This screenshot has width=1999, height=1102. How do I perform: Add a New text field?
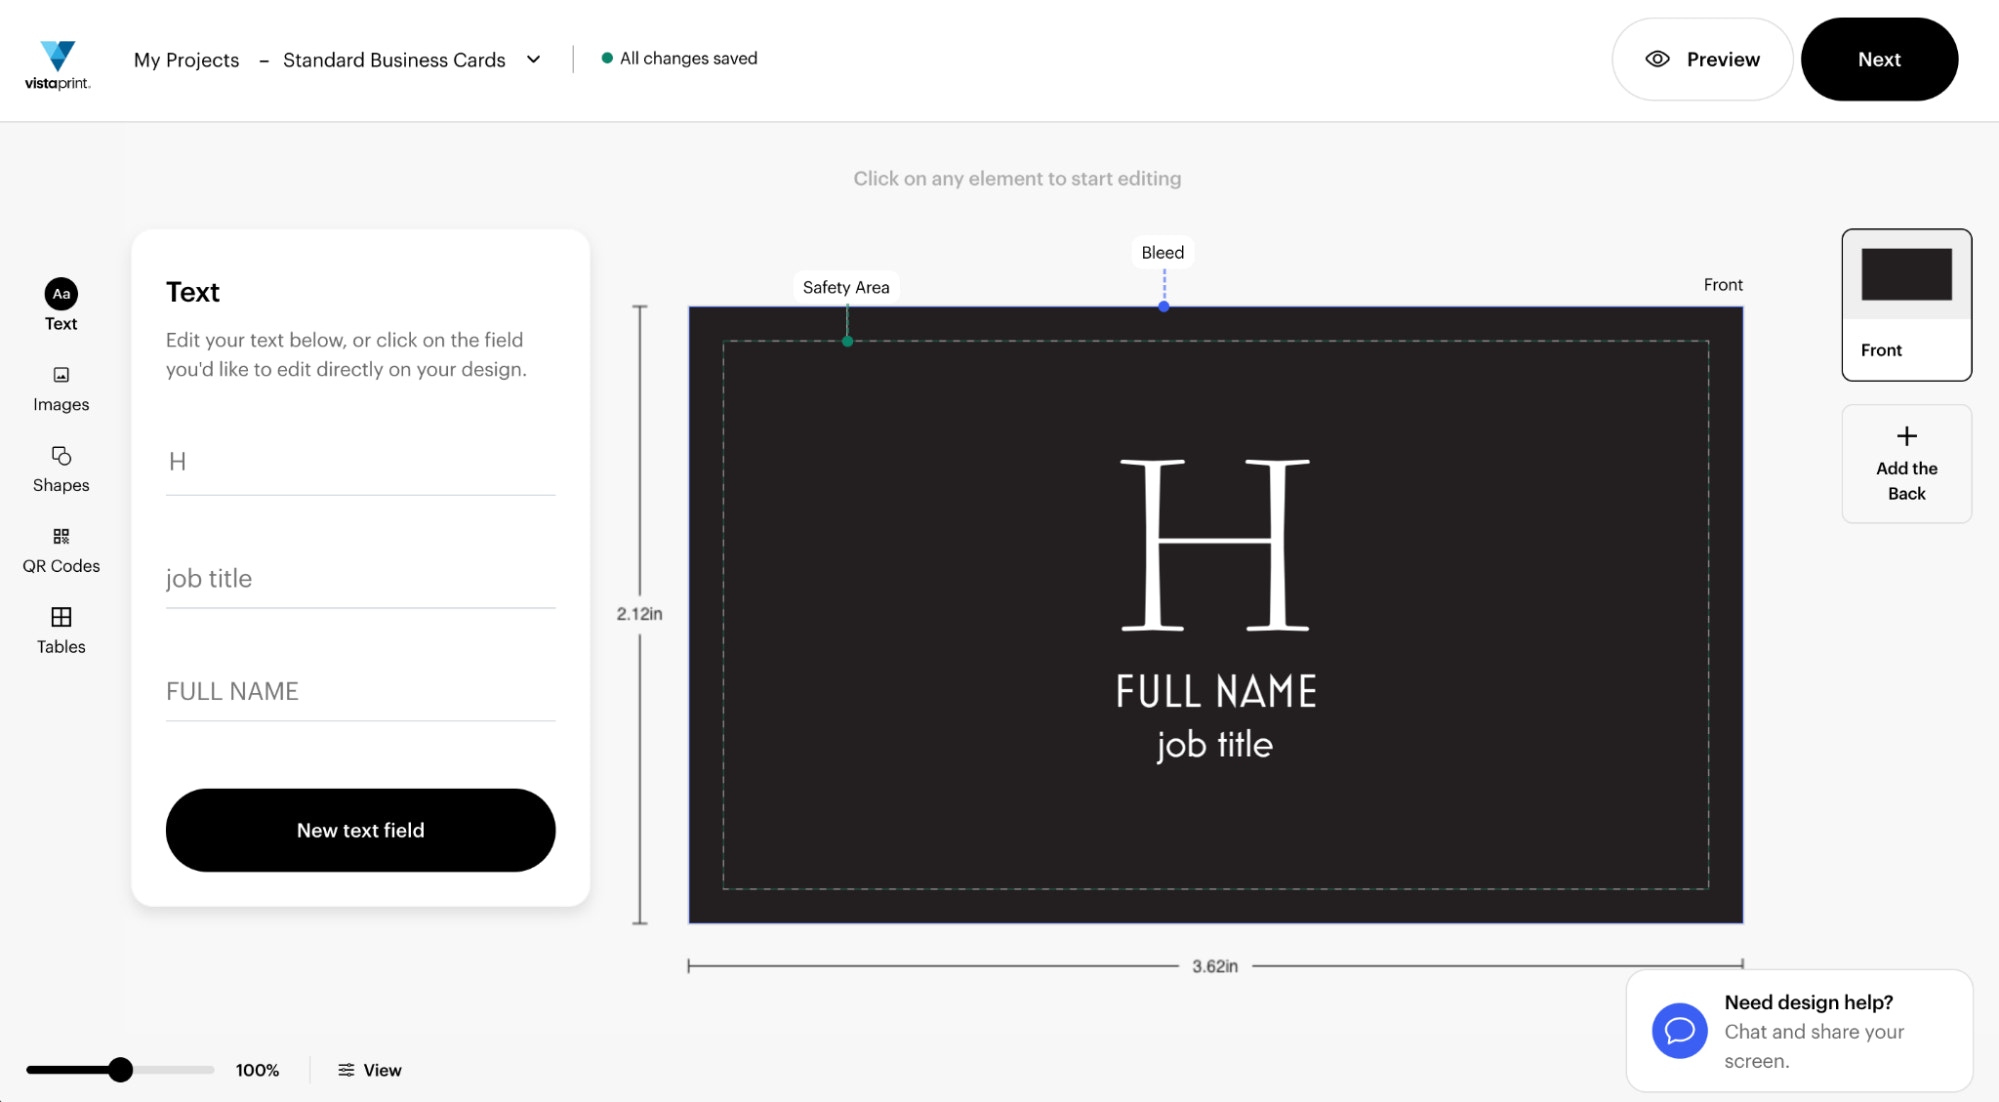pyautogui.click(x=360, y=830)
